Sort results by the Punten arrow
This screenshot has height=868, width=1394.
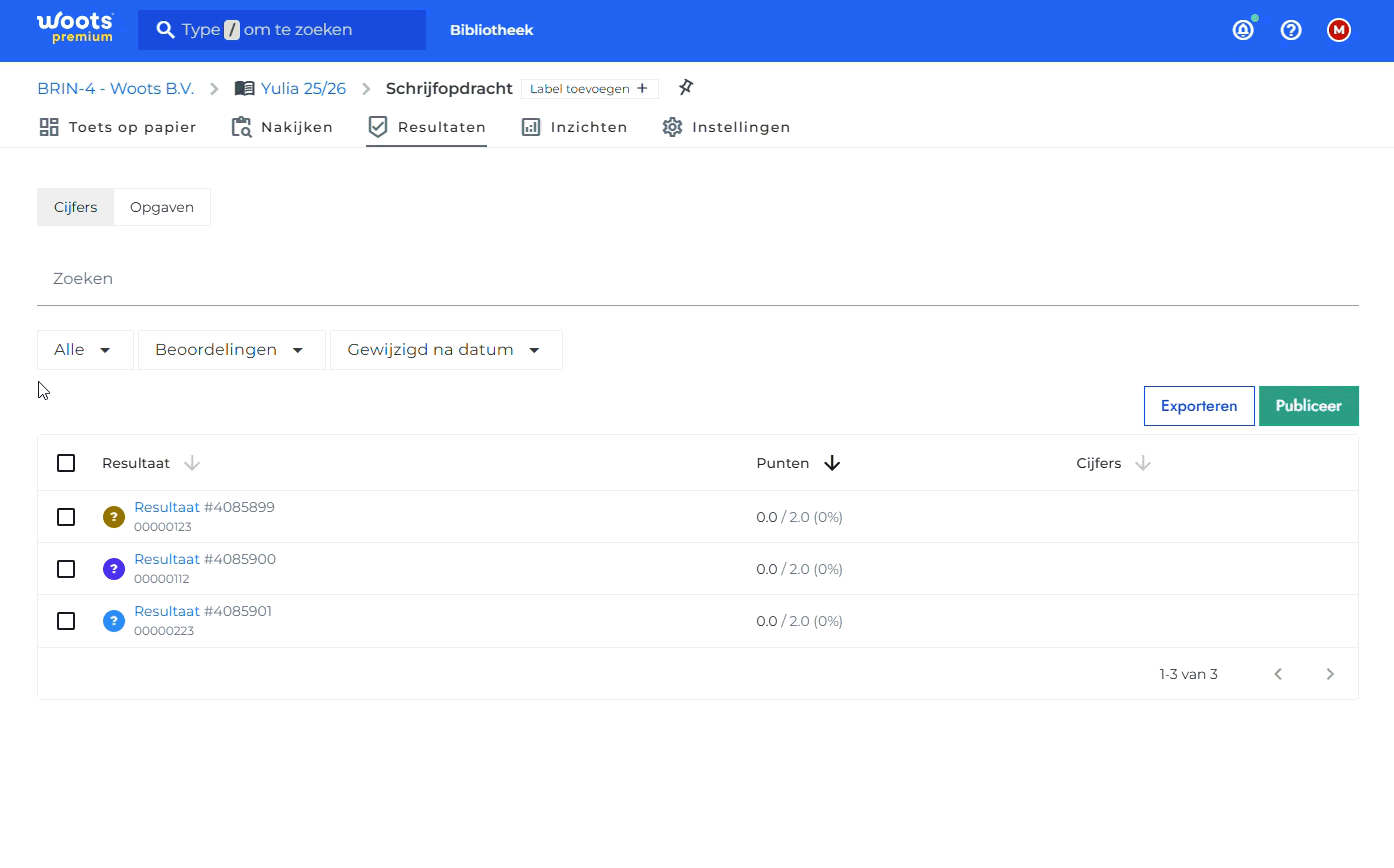tap(832, 463)
